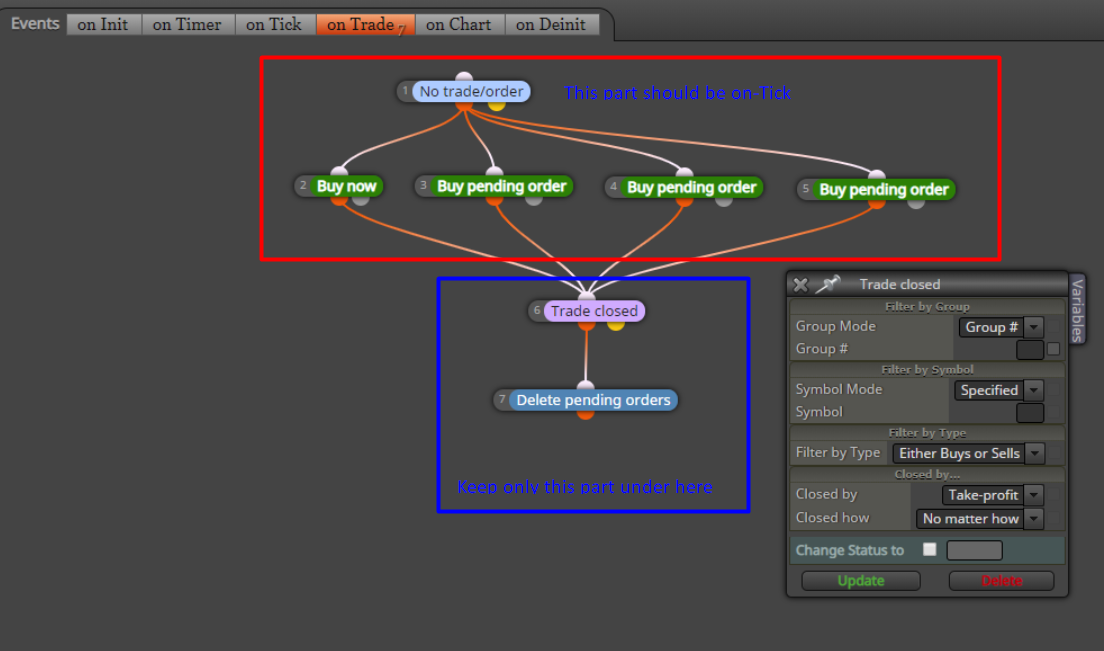Viewport: 1104px width, 651px height.
Task: Click orange output dot under Buy now
Action: click(339, 201)
